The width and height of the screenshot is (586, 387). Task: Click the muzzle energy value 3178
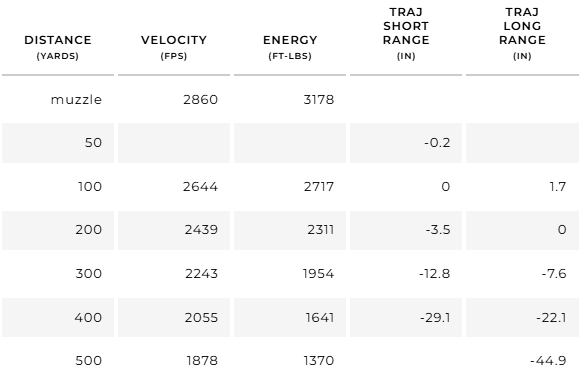click(x=319, y=100)
